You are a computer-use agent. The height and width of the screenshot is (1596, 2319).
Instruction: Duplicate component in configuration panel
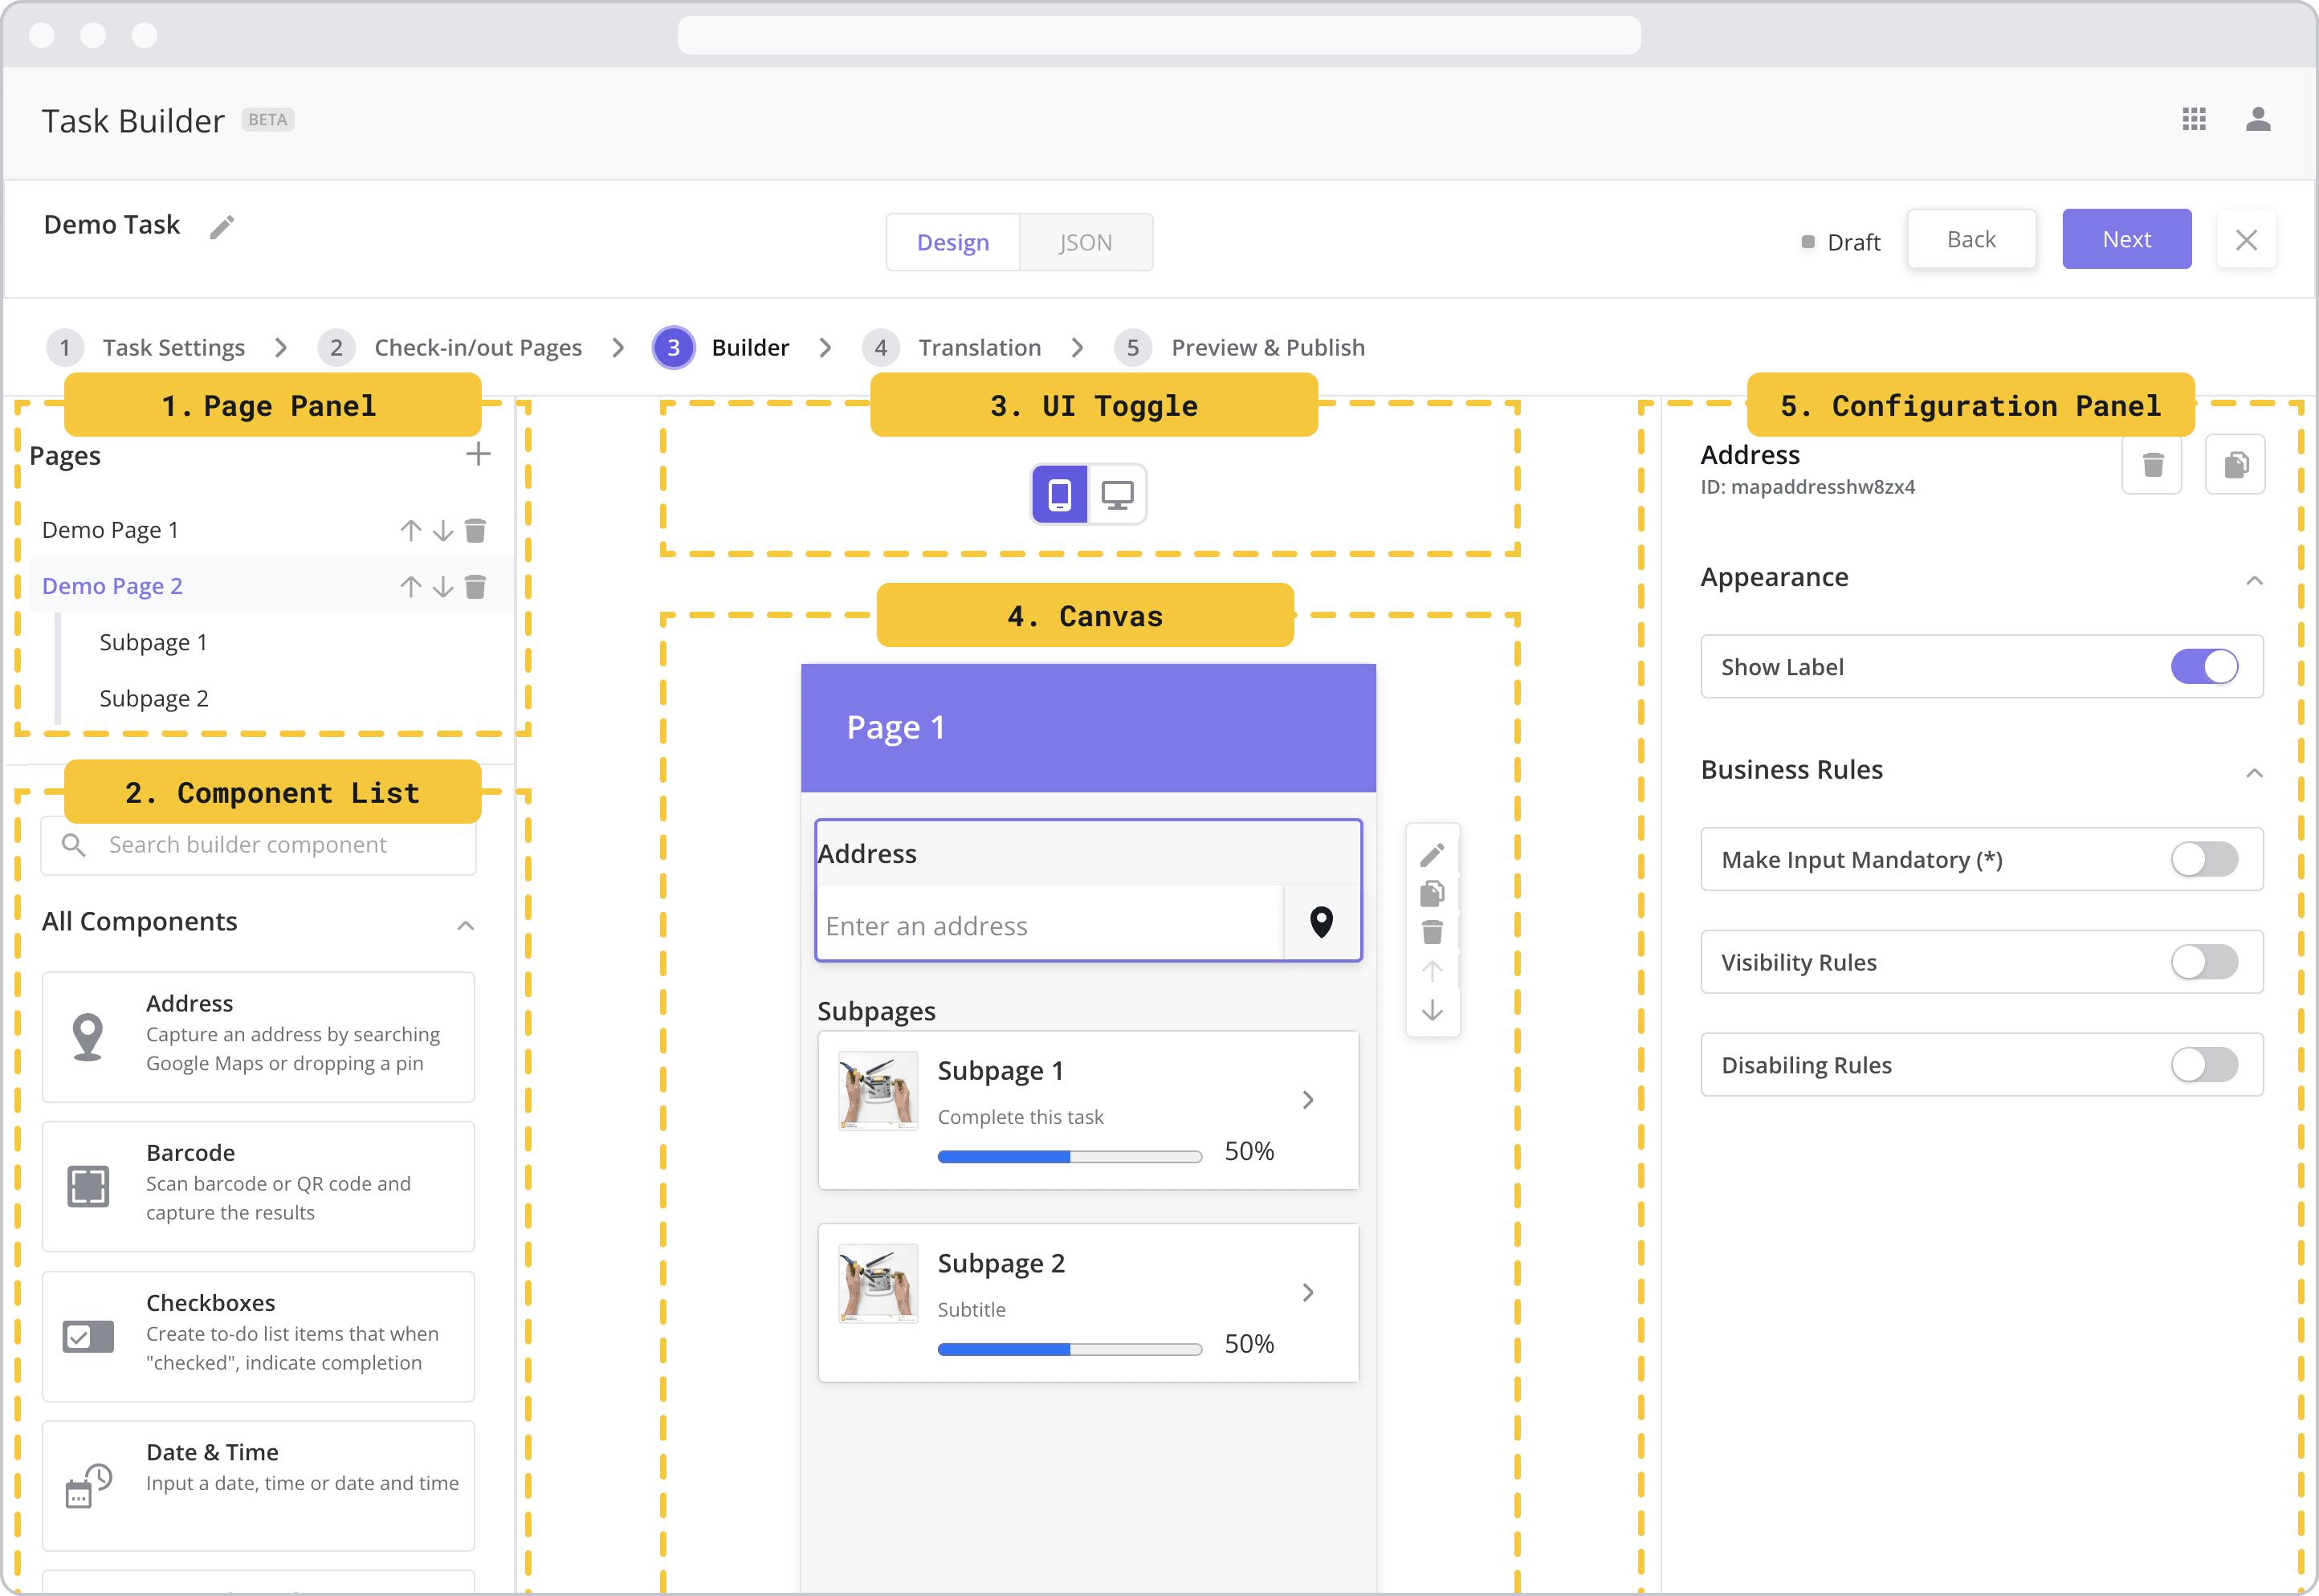2236,465
